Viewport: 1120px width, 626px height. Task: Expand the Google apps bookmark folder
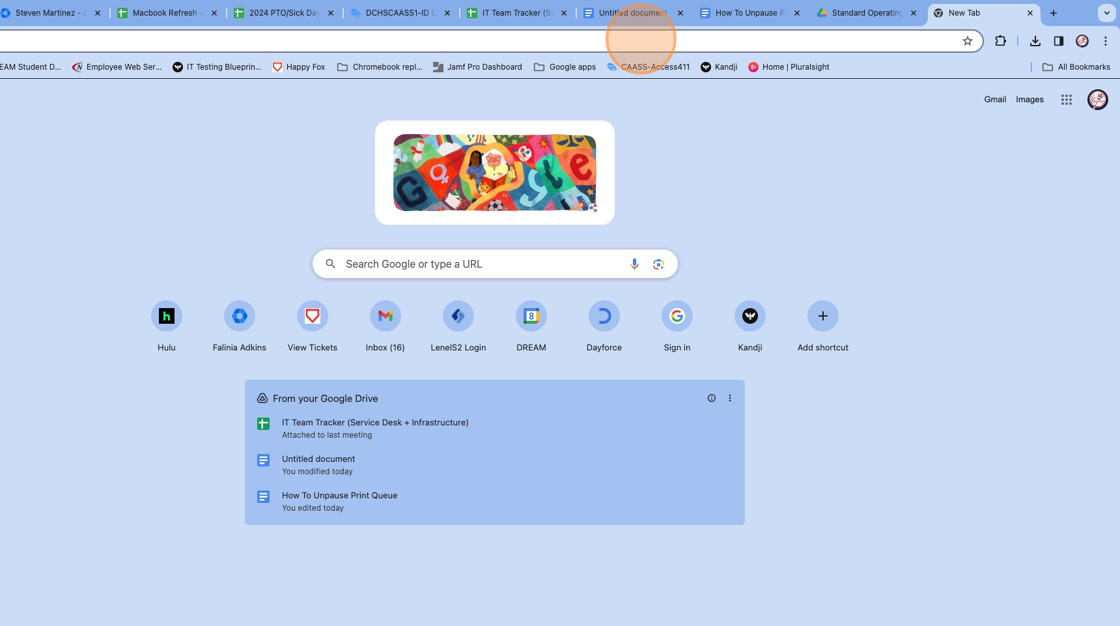(564, 66)
